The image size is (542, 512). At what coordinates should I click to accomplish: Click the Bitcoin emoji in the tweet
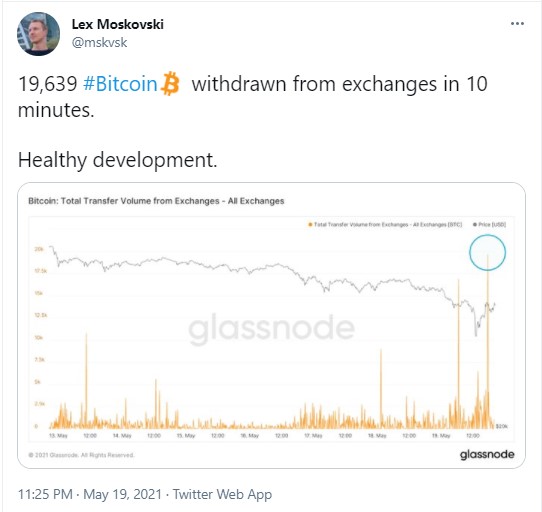point(170,83)
